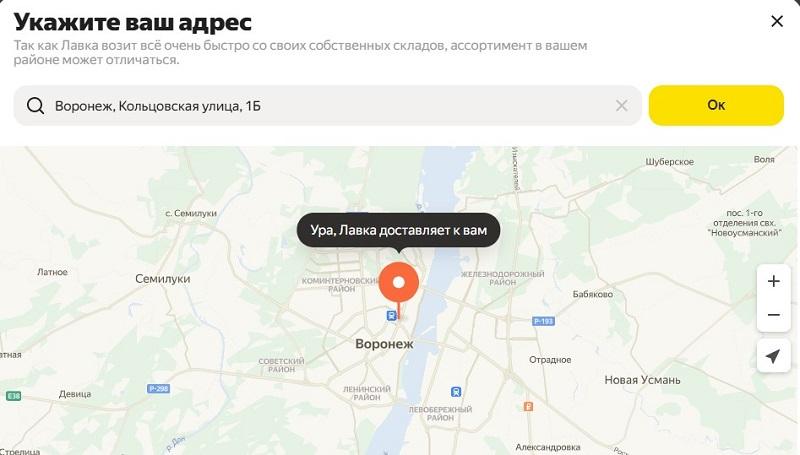Image resolution: width=800 pixels, height=455 pixels.
Task: Click the Левобережный район train station icon
Action: pos(456,392)
